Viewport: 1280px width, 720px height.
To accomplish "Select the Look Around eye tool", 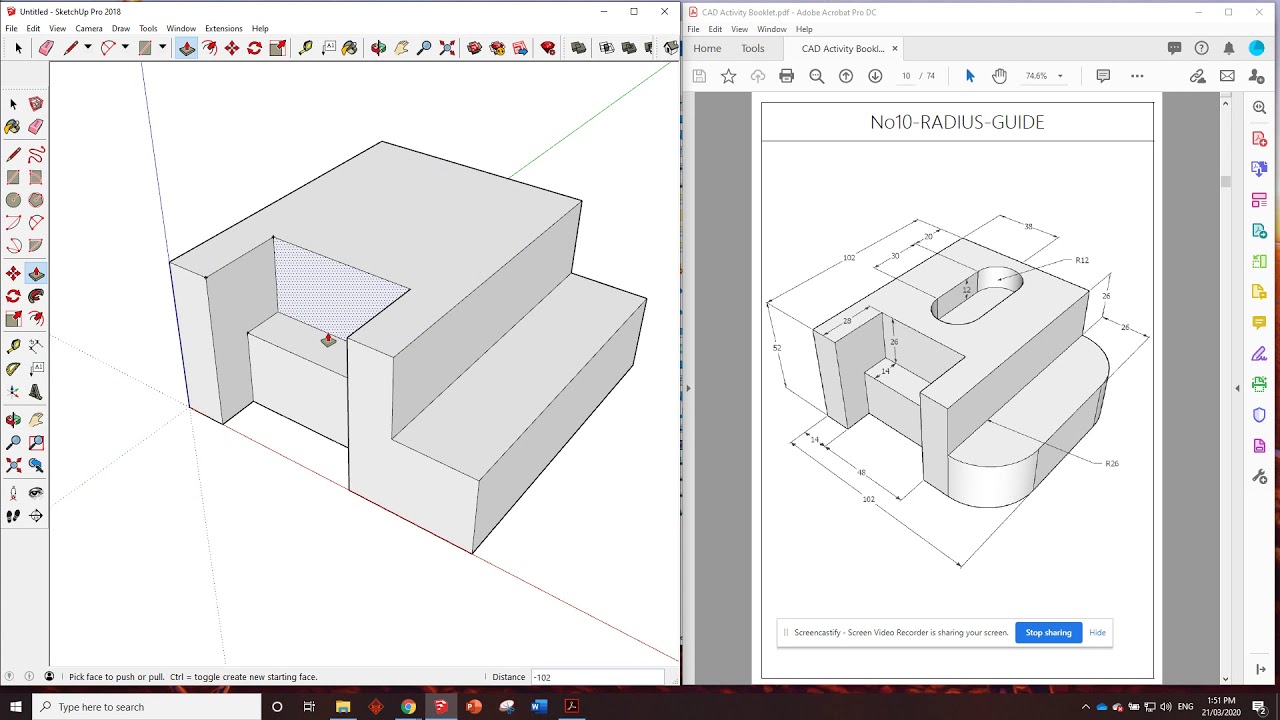I will click(x=36, y=493).
